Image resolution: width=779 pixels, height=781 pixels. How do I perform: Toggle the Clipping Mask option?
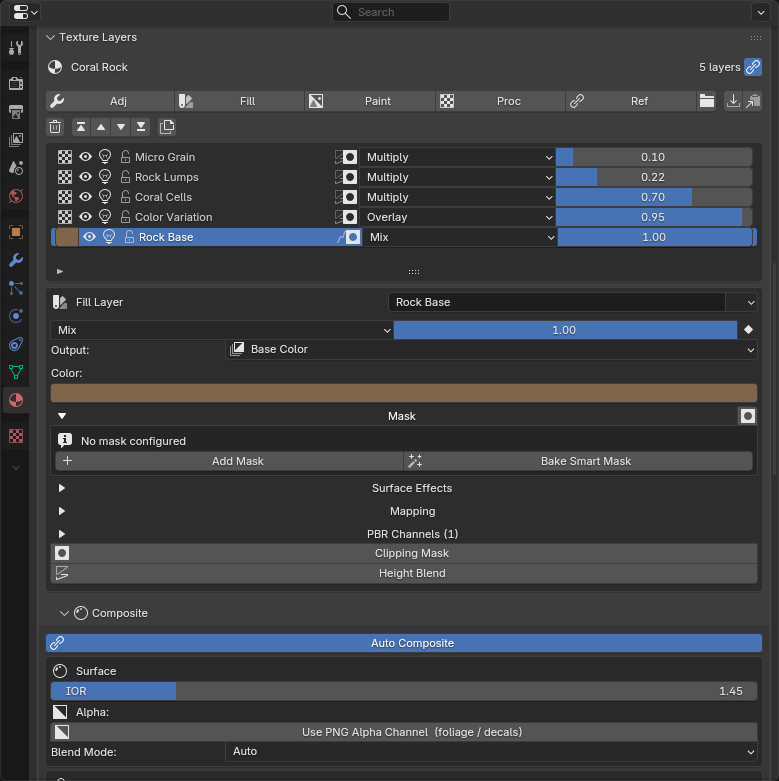(404, 553)
